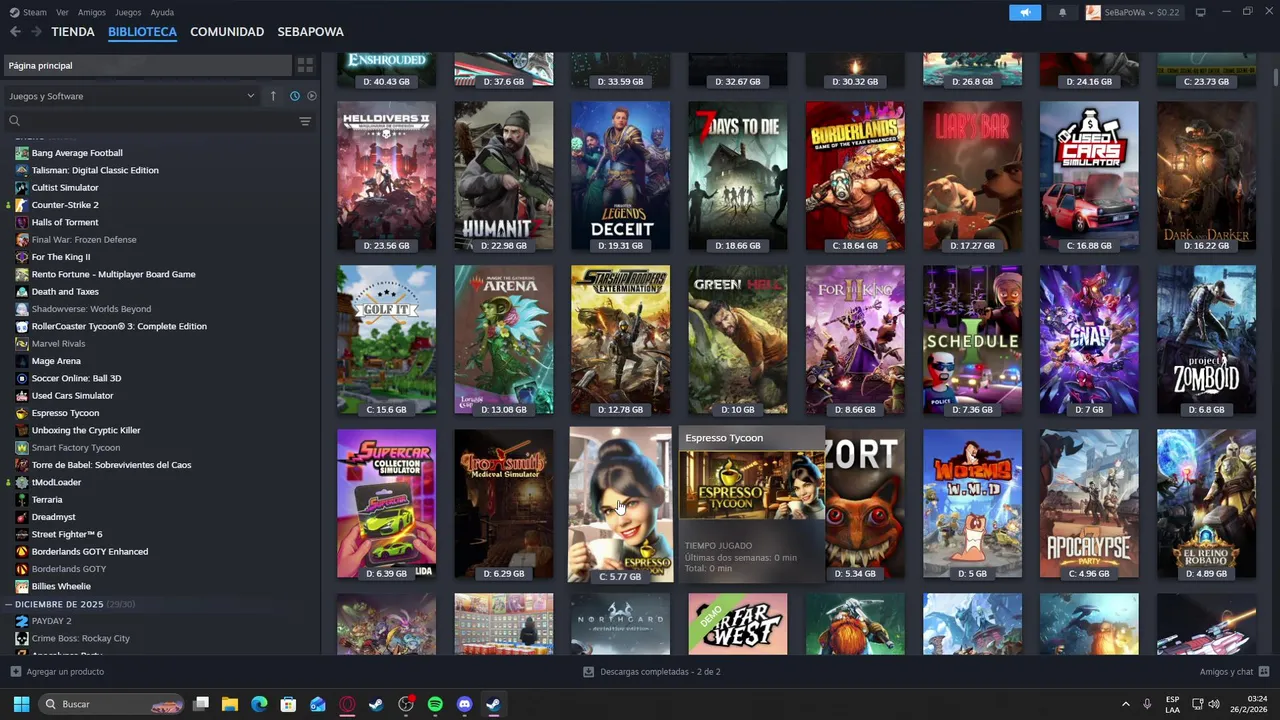
Task: Open Used Cars Simulator cover
Action: (x=1089, y=176)
